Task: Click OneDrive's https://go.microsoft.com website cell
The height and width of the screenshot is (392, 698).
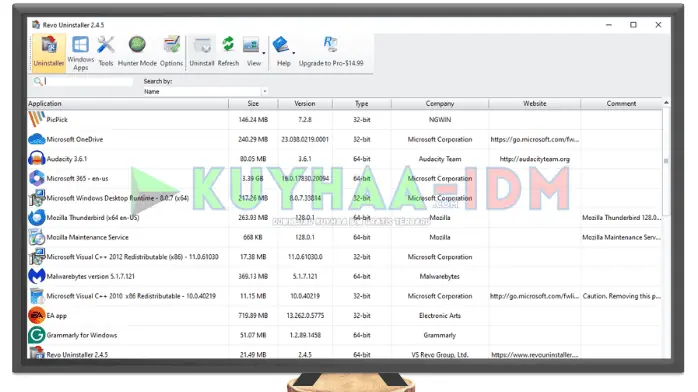Action: (535, 139)
